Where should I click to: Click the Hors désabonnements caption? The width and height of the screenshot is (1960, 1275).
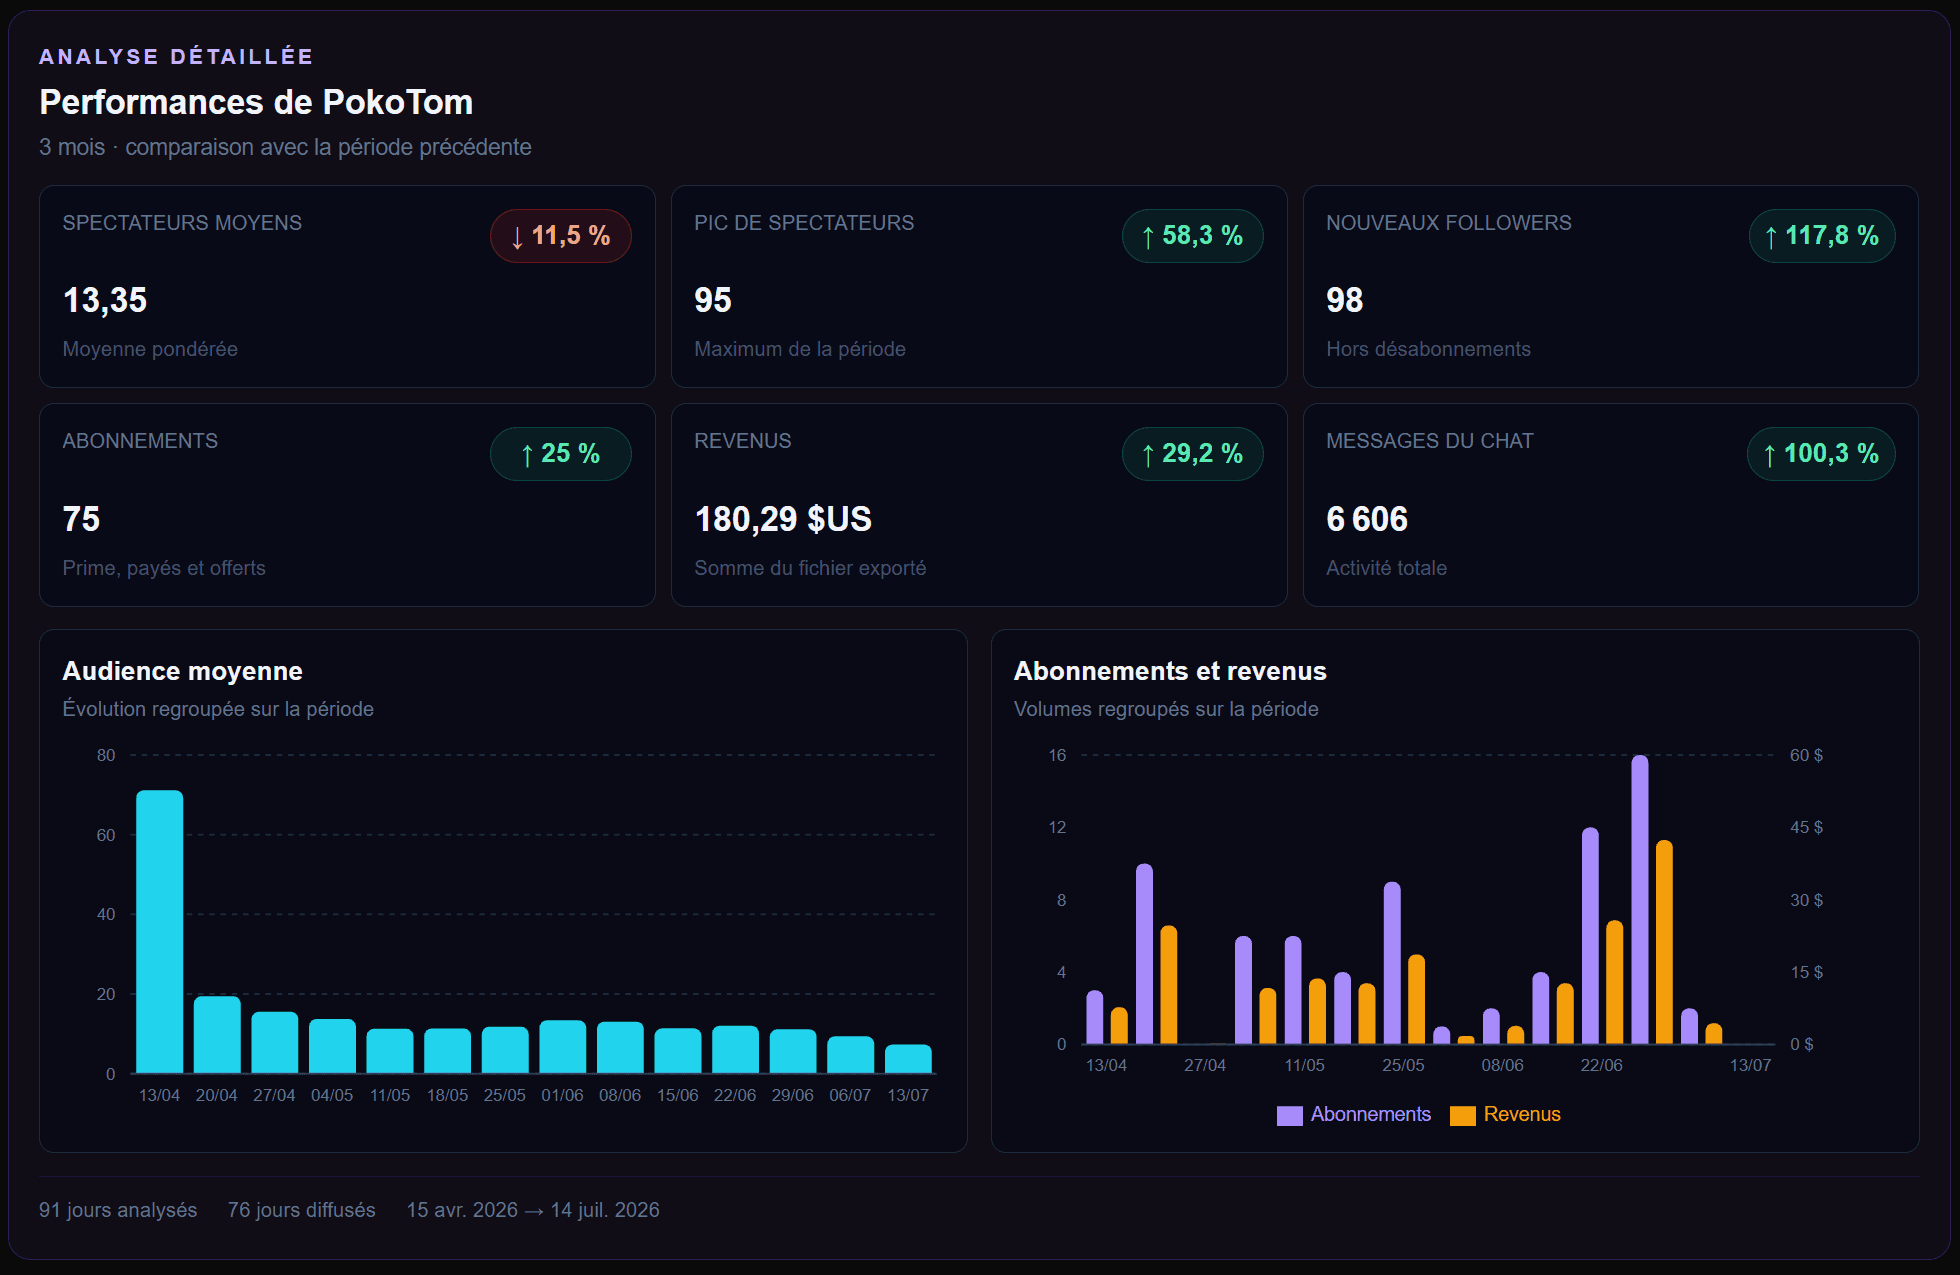click(1428, 349)
